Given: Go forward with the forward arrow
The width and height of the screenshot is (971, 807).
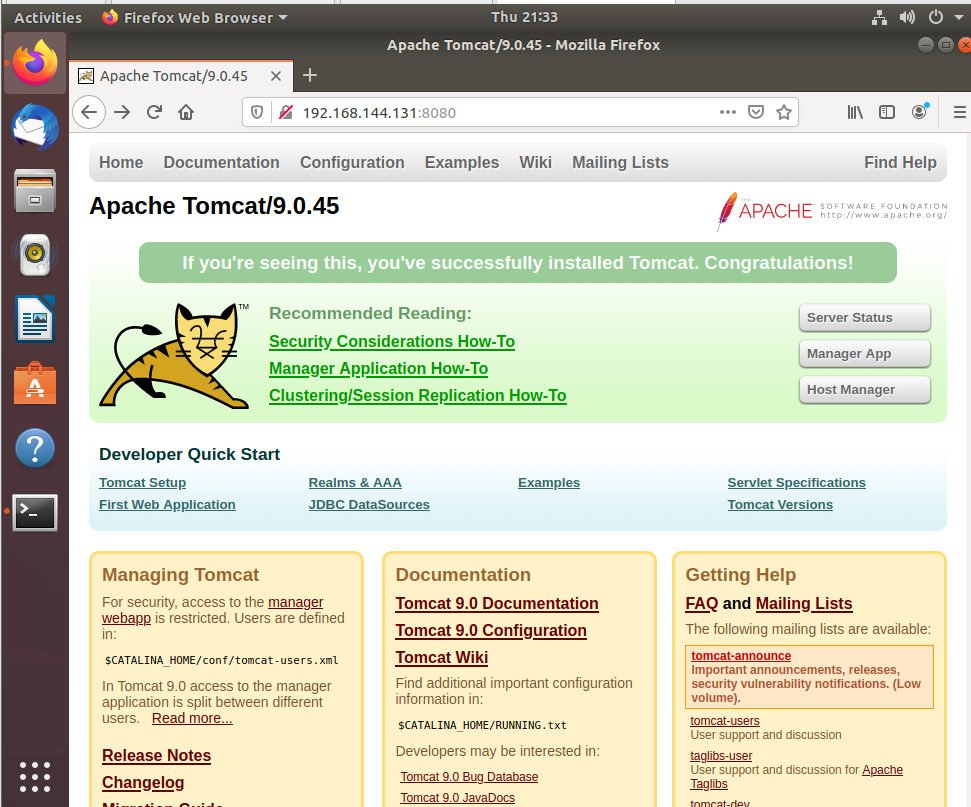Looking at the screenshot, I should pyautogui.click(x=122, y=113).
